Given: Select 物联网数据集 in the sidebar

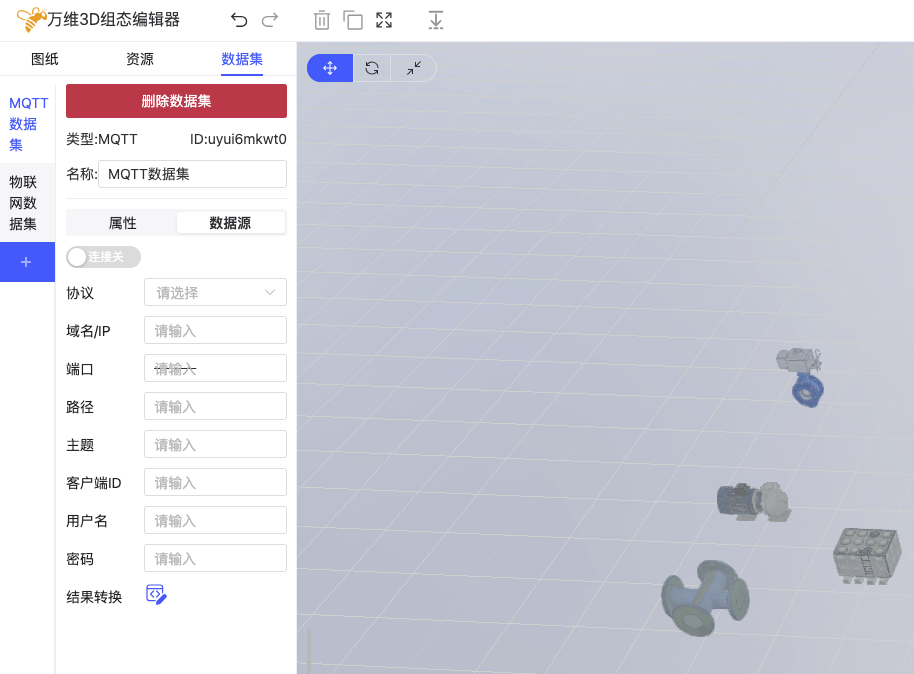Looking at the screenshot, I should click(24, 203).
